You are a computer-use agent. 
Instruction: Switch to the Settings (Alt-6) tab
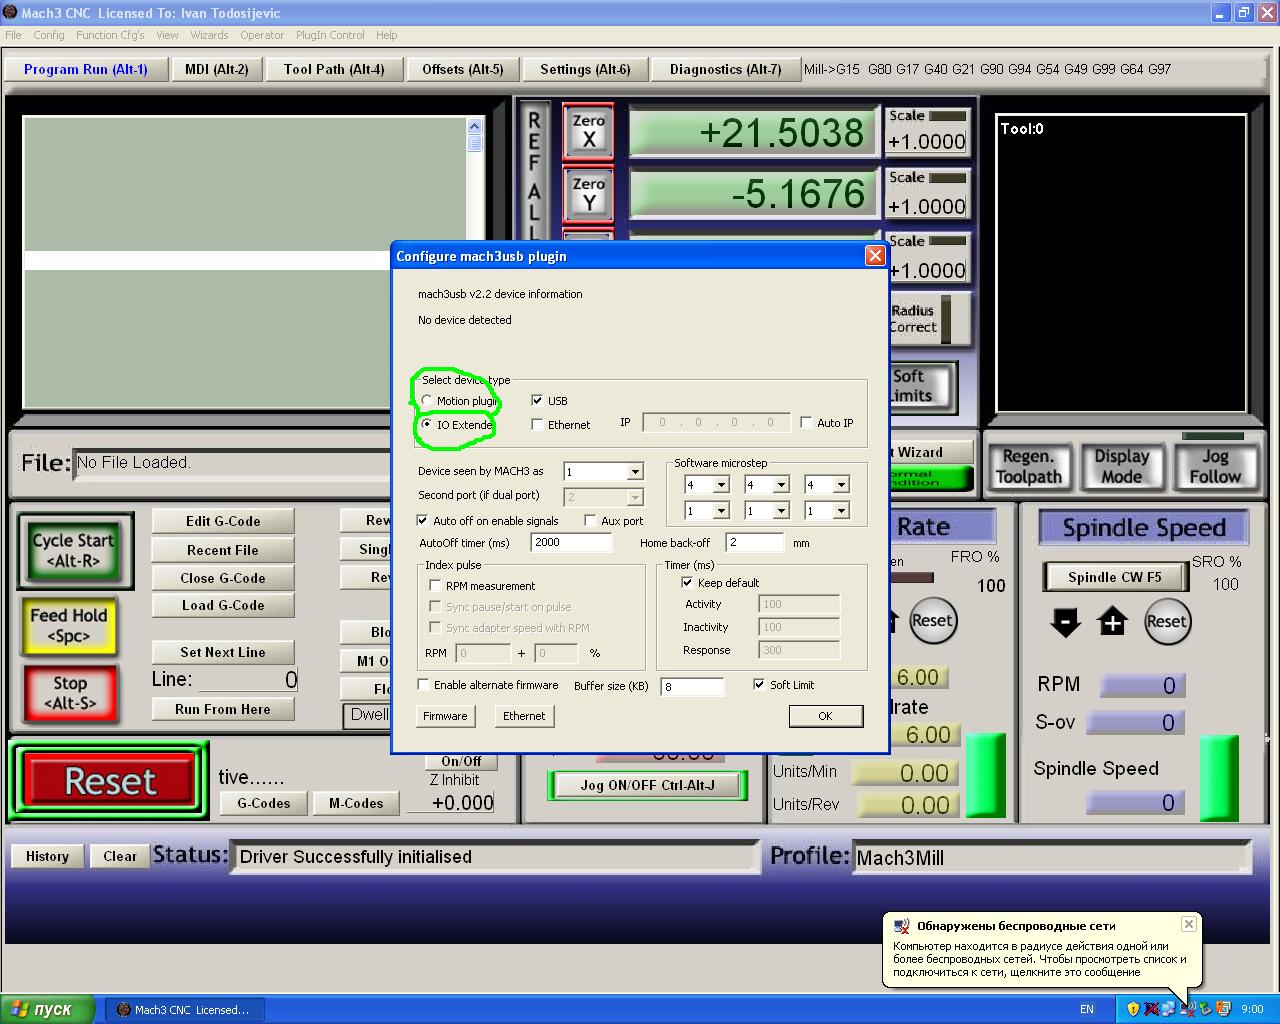[585, 69]
